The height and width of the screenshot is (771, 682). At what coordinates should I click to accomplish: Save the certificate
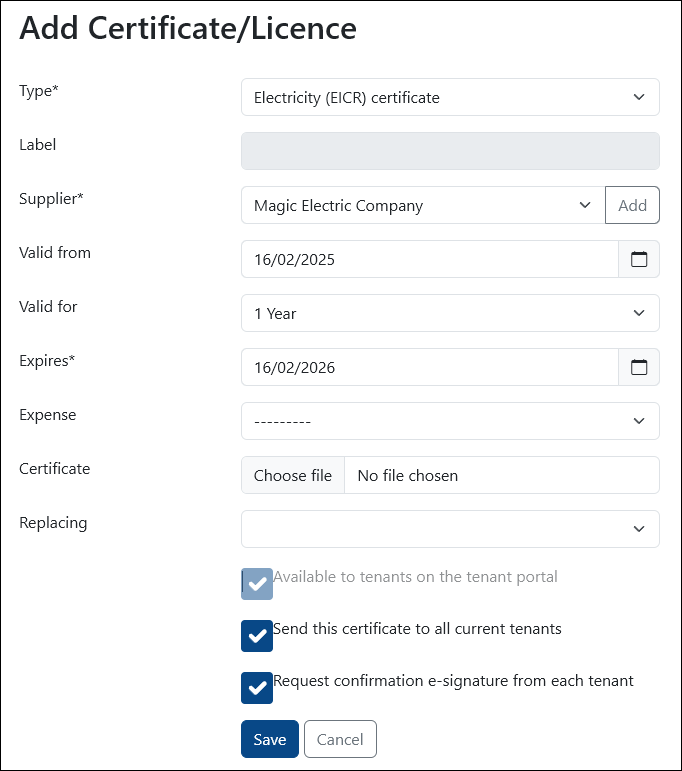269,739
